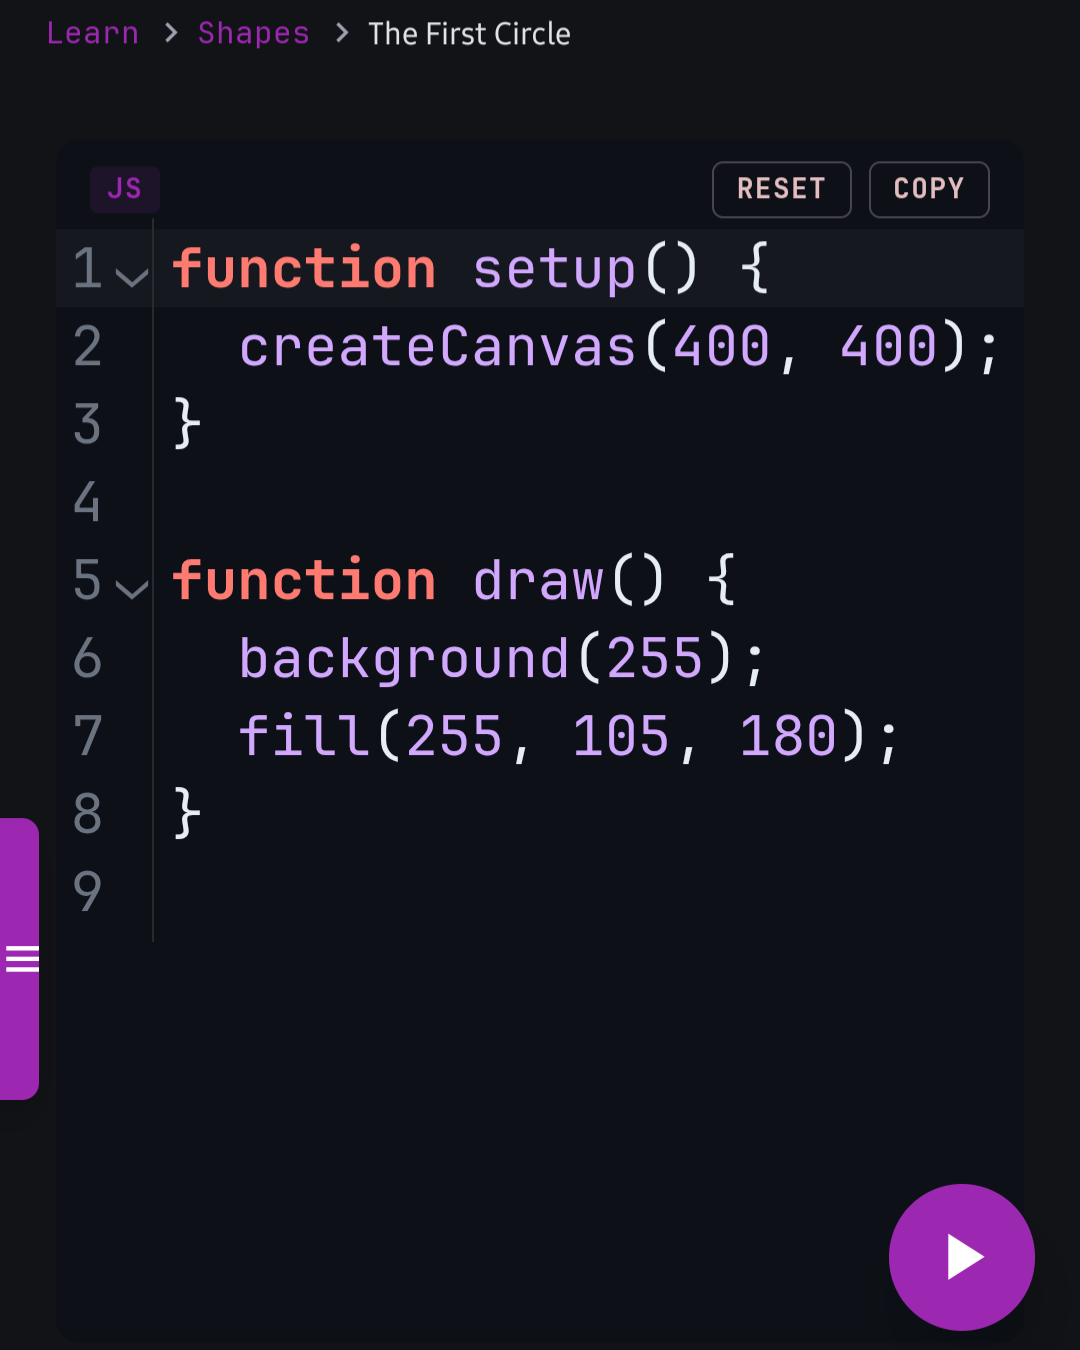Copy the code to clipboard
Image resolution: width=1080 pixels, height=1350 pixels.
click(929, 189)
